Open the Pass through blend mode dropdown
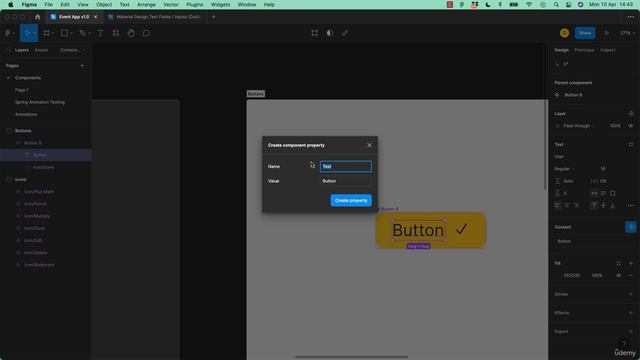The height and width of the screenshot is (360, 640). point(579,126)
